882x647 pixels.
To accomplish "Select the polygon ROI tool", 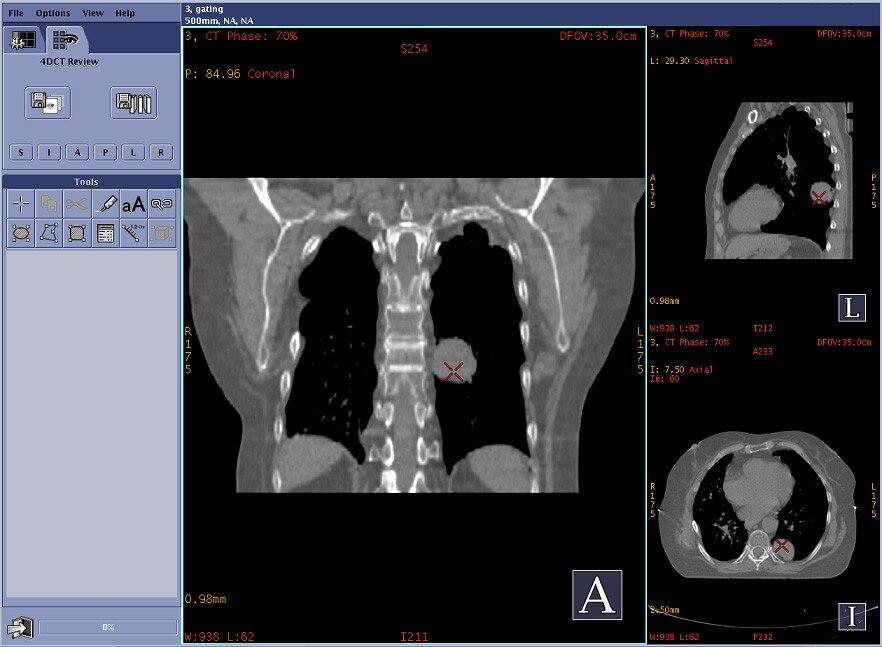I will (48, 233).
